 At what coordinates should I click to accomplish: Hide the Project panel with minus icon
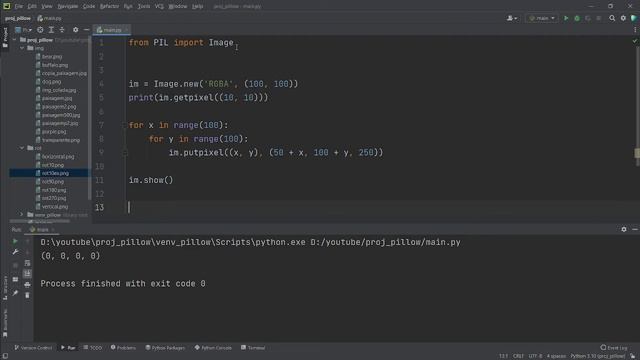pos(86,30)
